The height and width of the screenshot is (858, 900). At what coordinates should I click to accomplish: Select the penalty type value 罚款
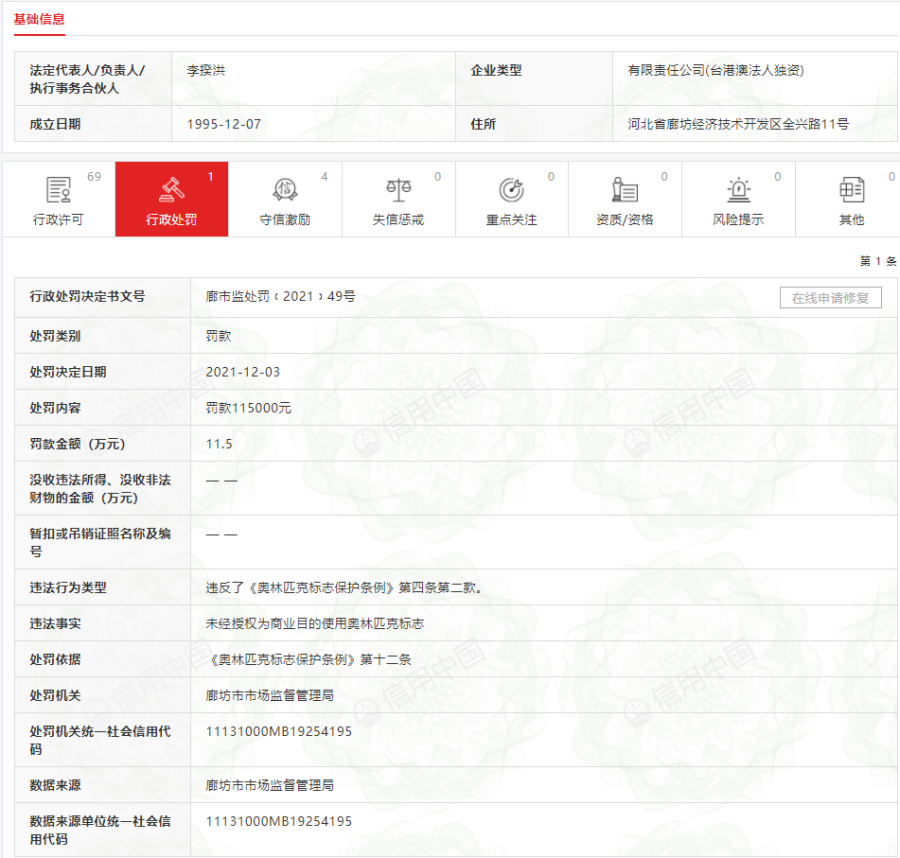point(218,336)
